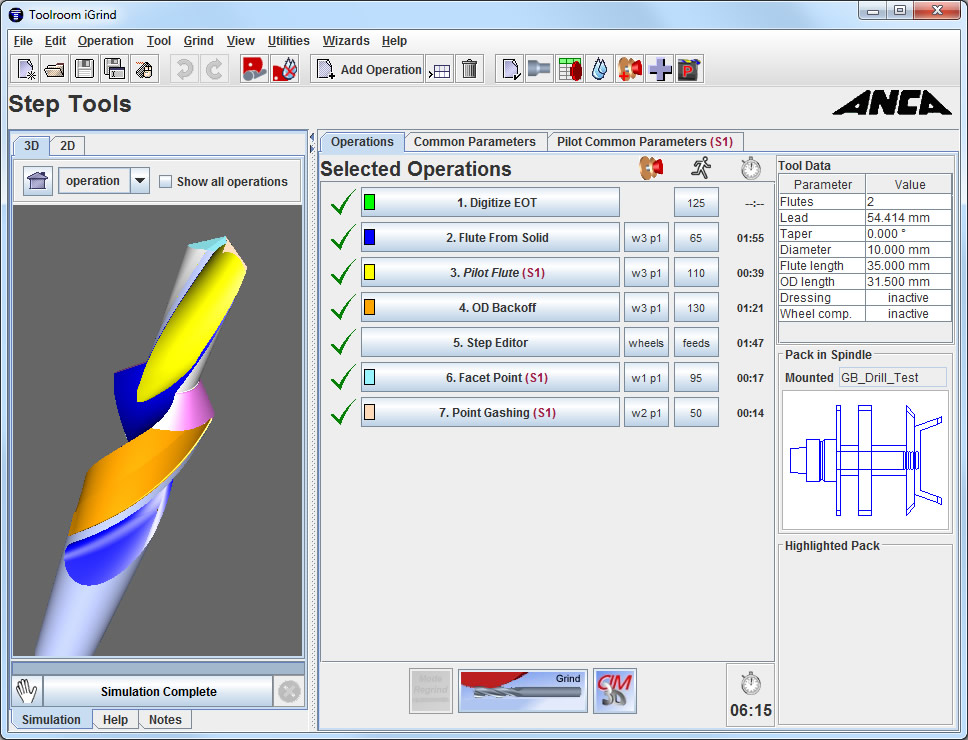Click the Simulation Complete status button
This screenshot has height=740, width=968.
tap(158, 691)
